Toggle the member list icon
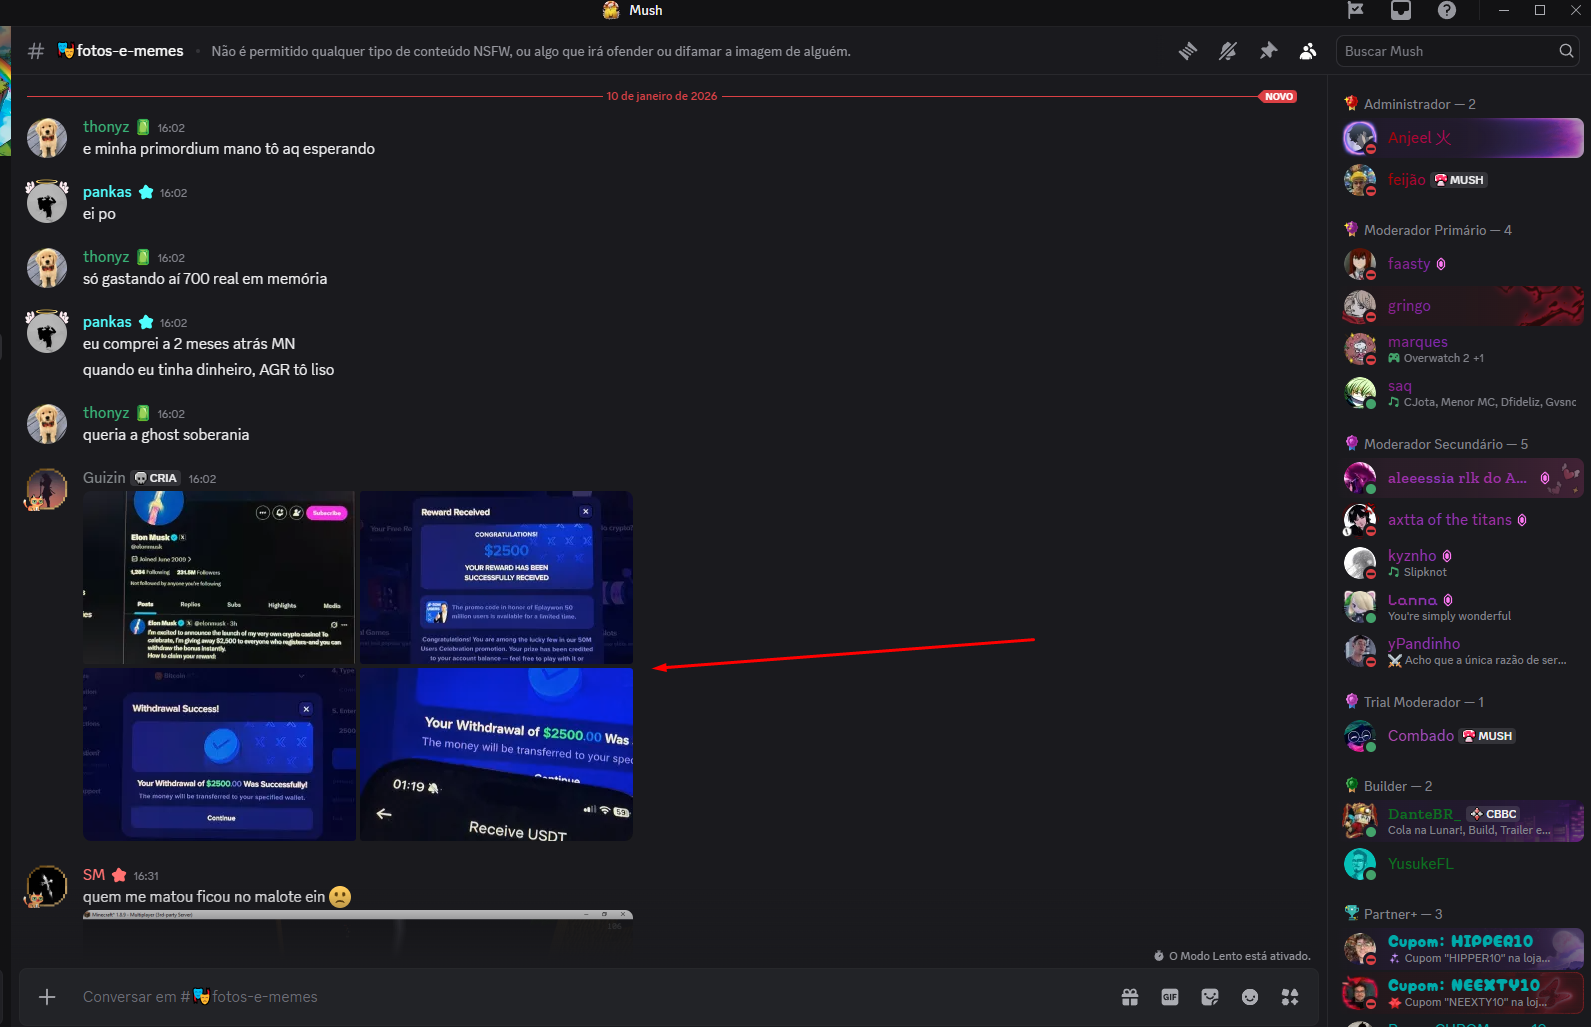This screenshot has width=1591, height=1027. tap(1308, 51)
